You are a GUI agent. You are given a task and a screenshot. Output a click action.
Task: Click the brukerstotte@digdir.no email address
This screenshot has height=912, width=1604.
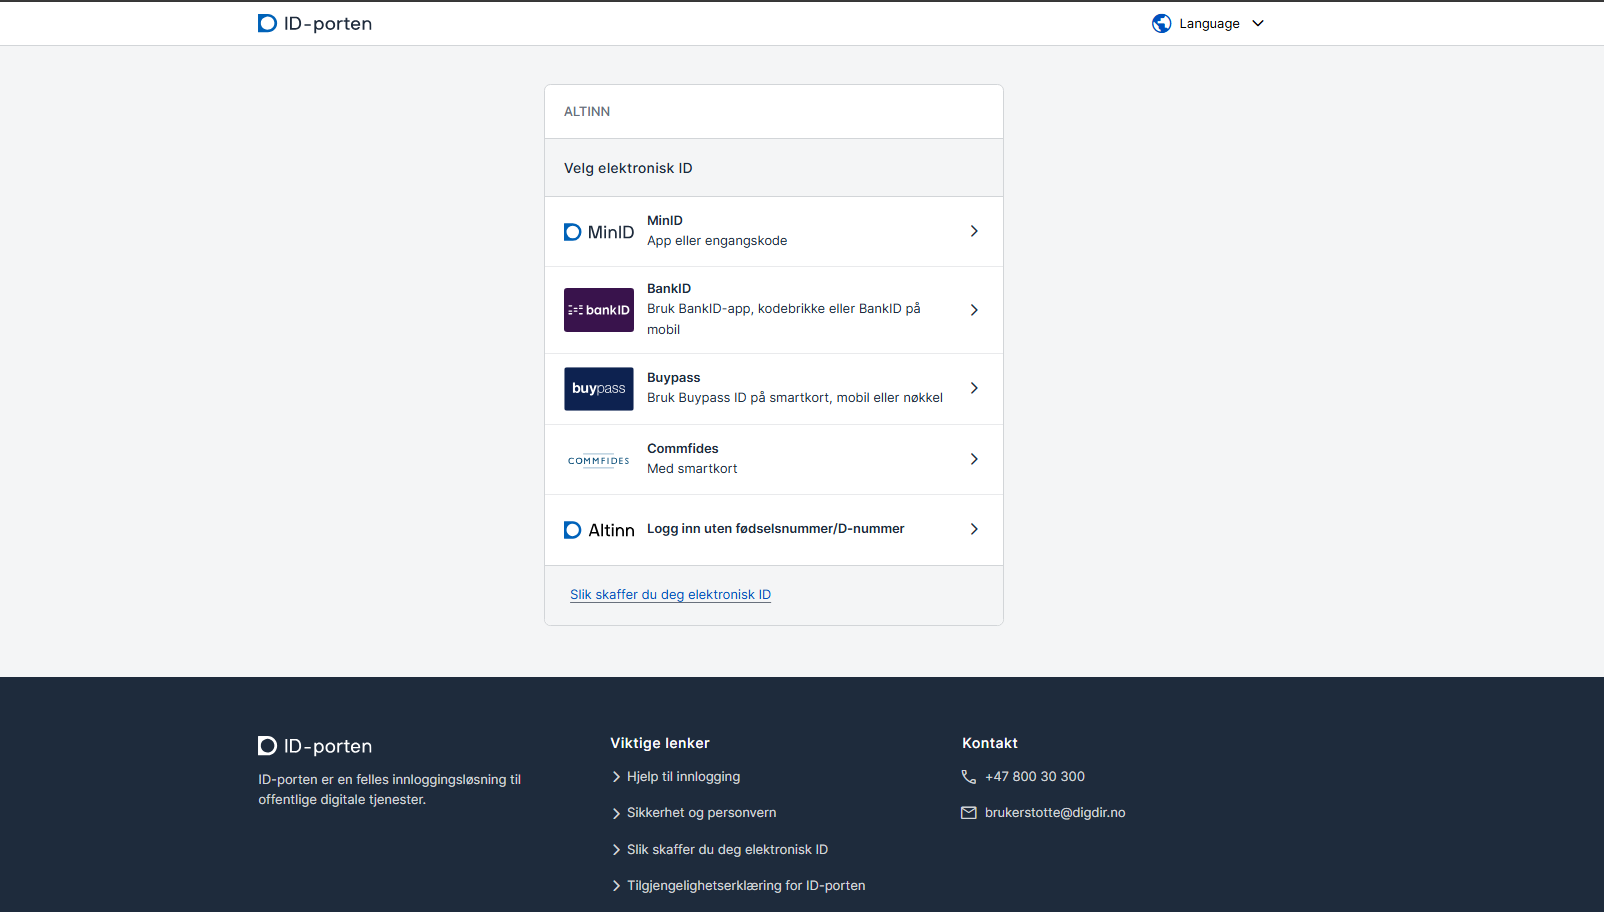click(x=1054, y=812)
